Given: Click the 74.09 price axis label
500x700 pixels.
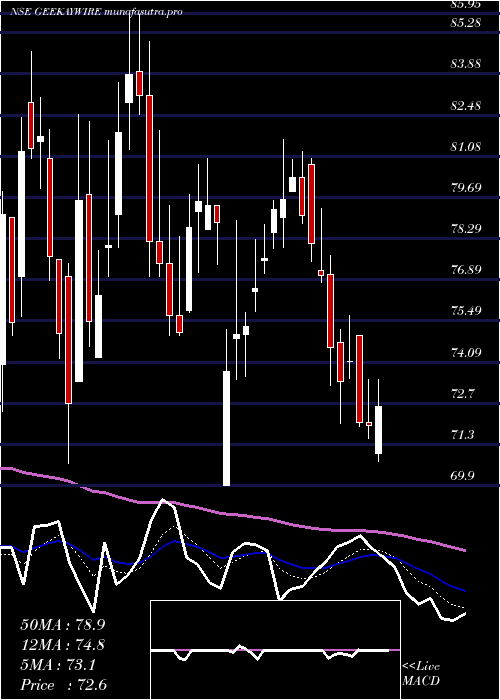Looking at the screenshot, I should (x=466, y=353).
